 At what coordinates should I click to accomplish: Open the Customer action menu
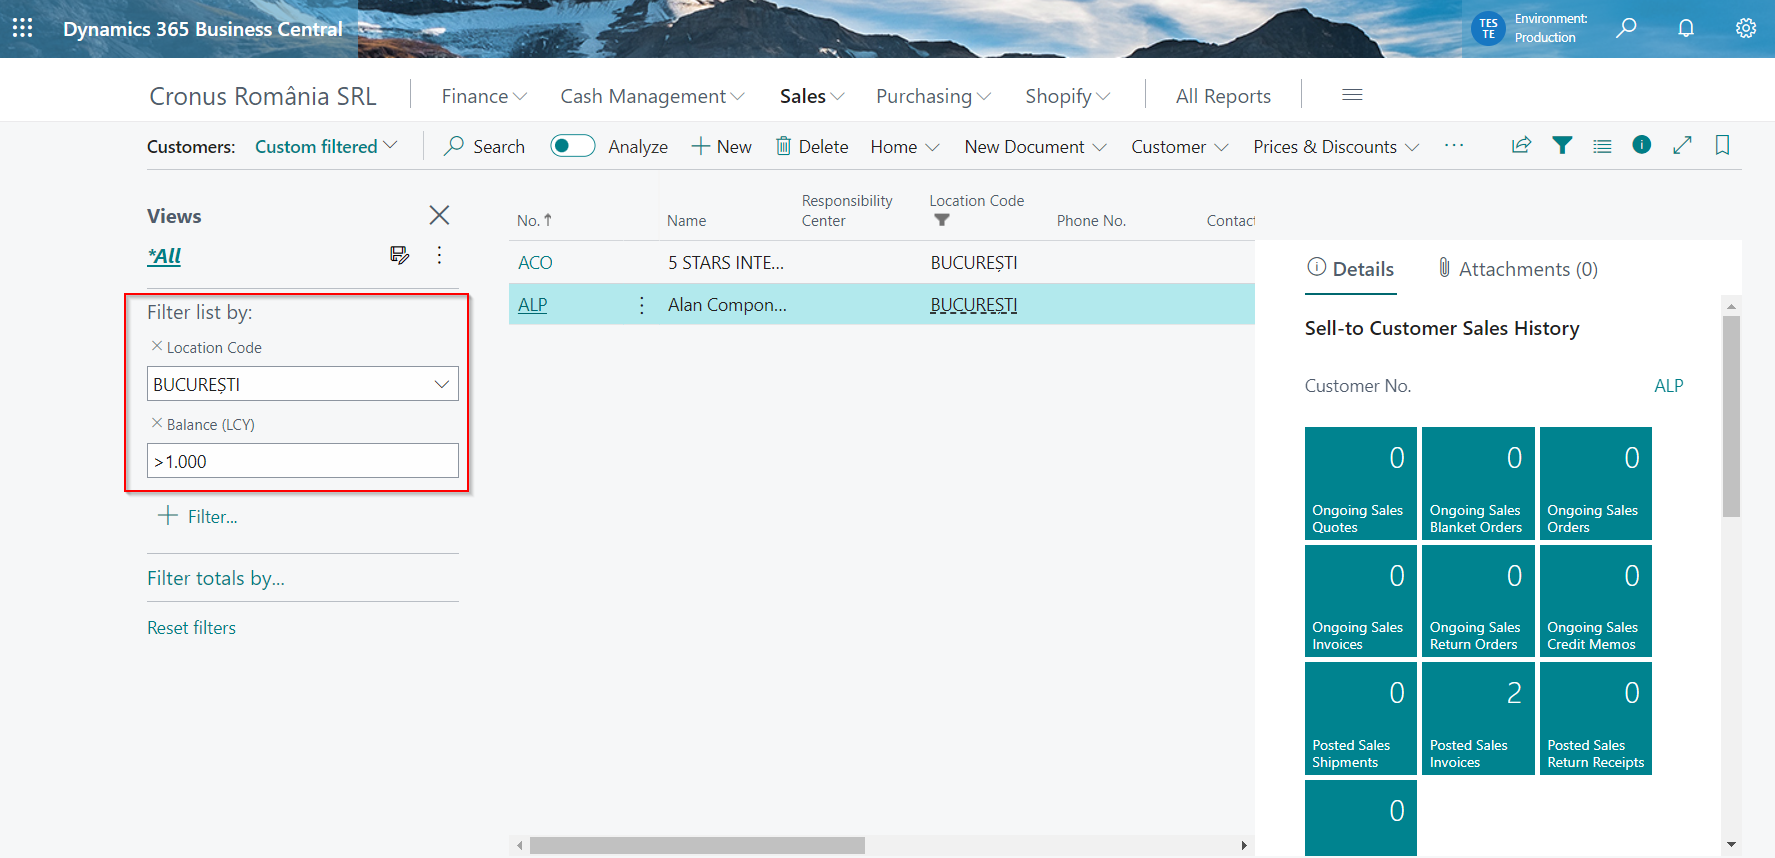click(x=1179, y=147)
